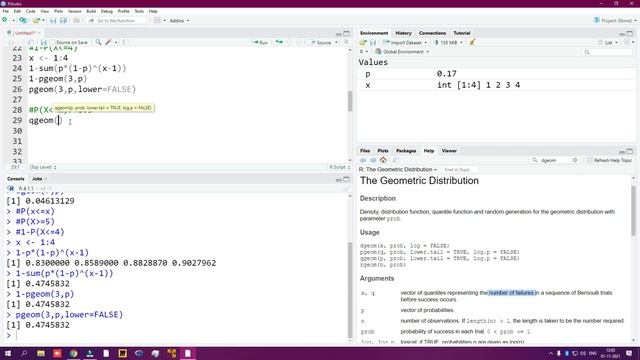Open the List view dropdown in Environment
Viewport: 640px width, 360px height.
click(608, 42)
